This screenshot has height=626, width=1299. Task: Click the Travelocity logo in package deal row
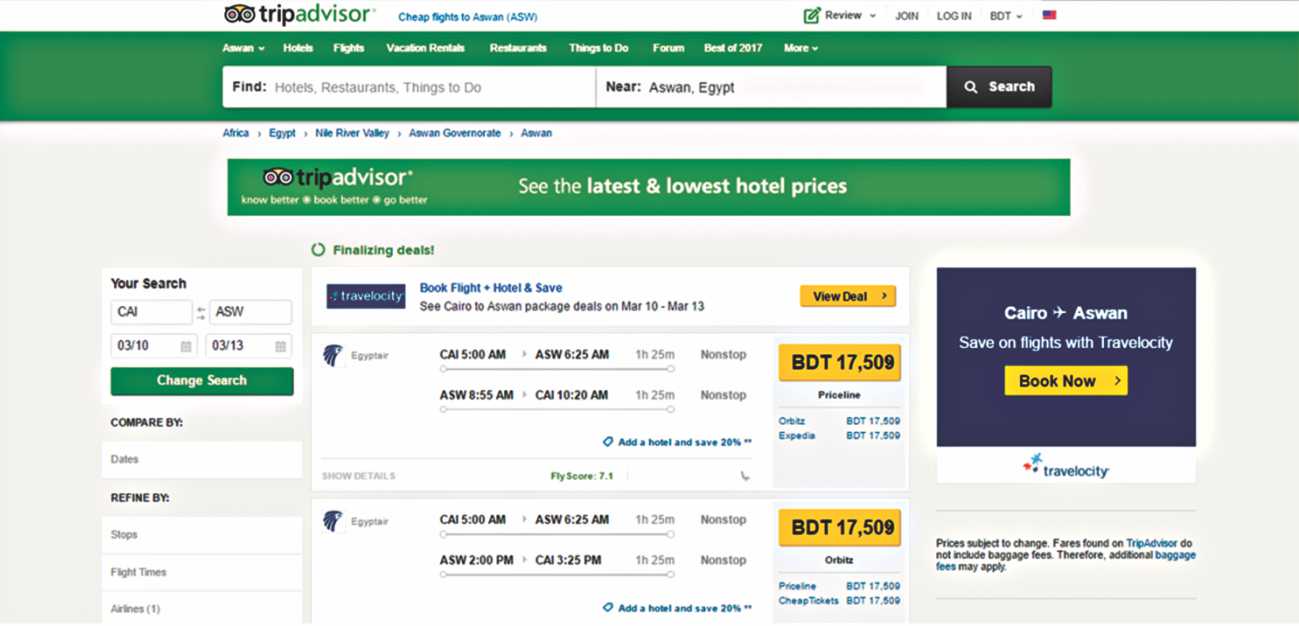[x=366, y=296]
